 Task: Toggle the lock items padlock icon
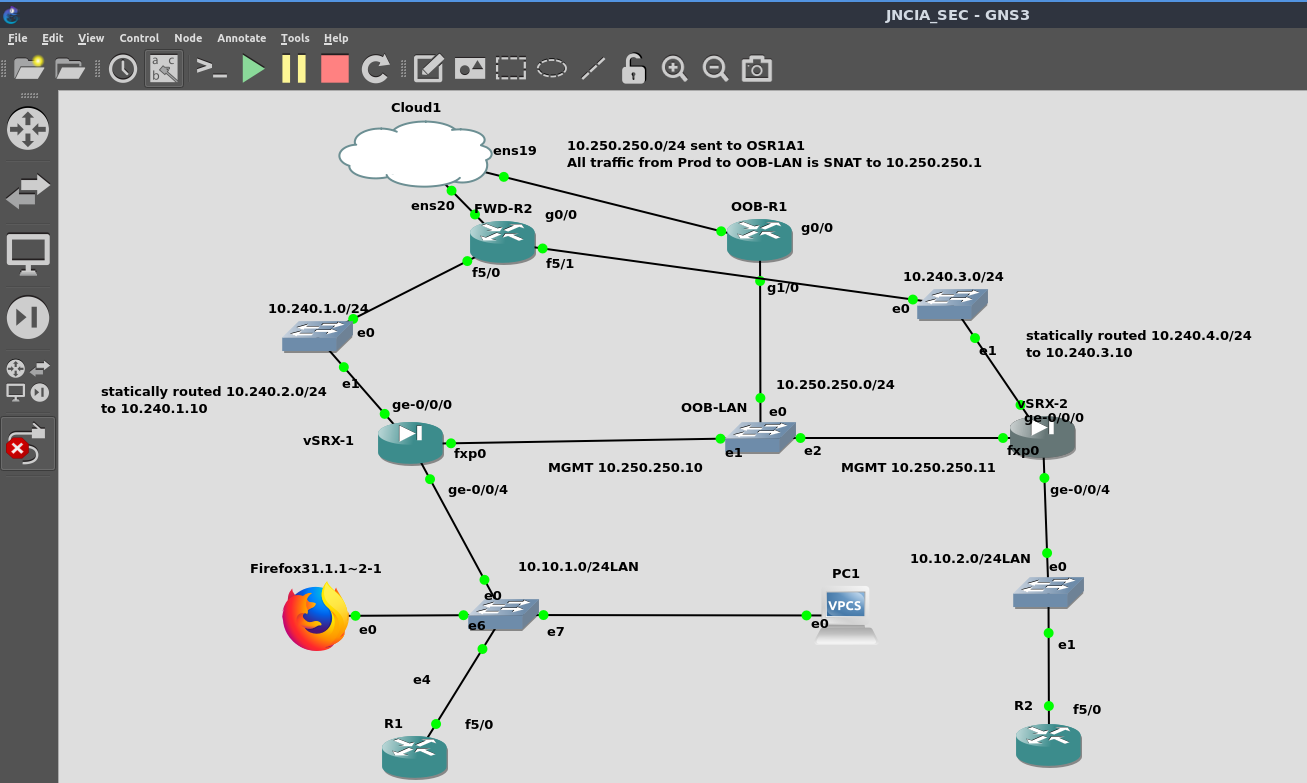[x=633, y=69]
